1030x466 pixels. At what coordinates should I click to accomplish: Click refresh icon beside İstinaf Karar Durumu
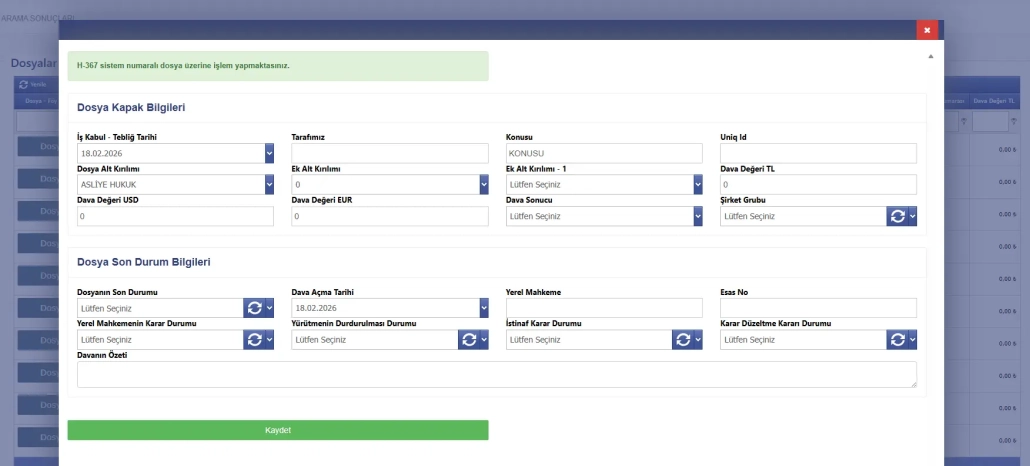(x=683, y=340)
